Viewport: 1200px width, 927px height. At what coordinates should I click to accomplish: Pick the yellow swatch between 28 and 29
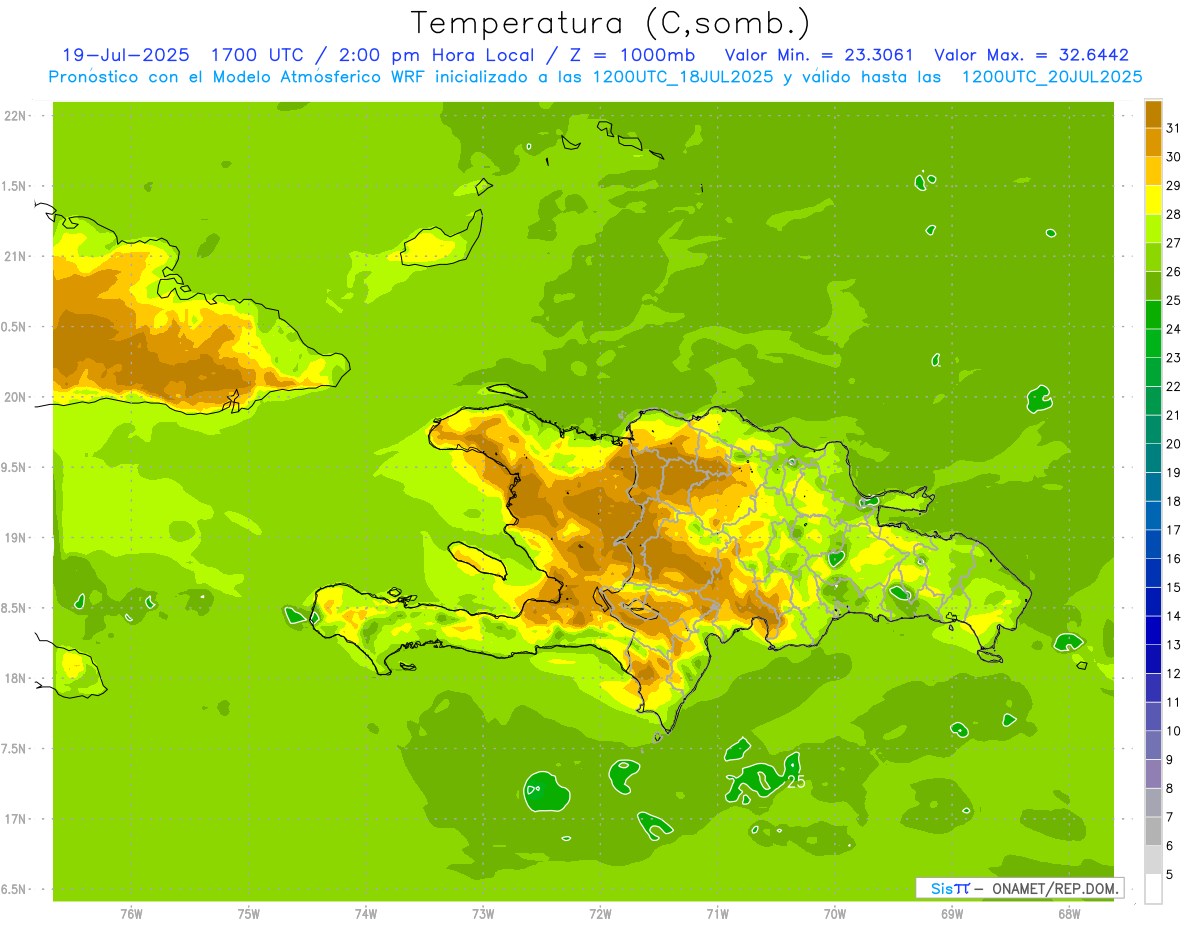(x=1153, y=200)
